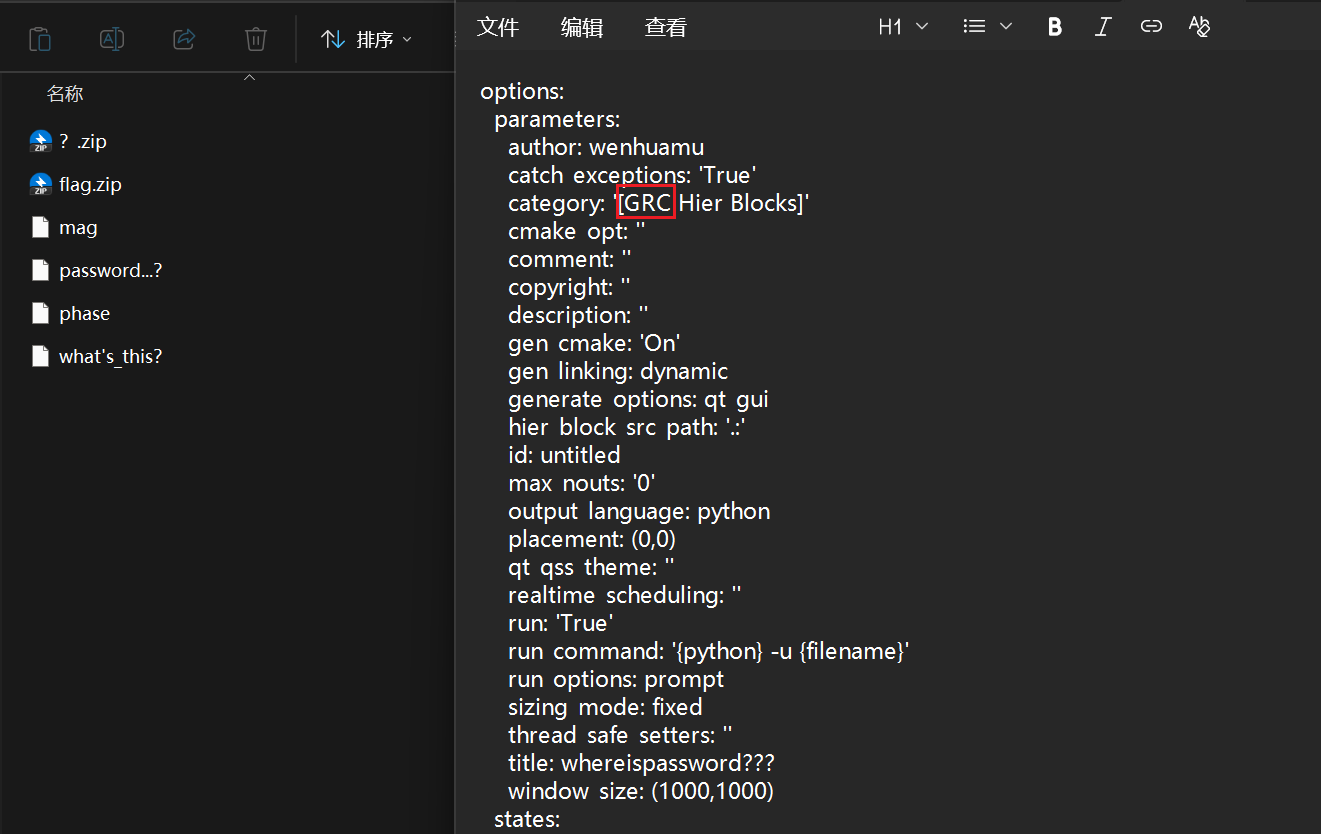
Task: Click the 名称 column header
Action: 65,94
